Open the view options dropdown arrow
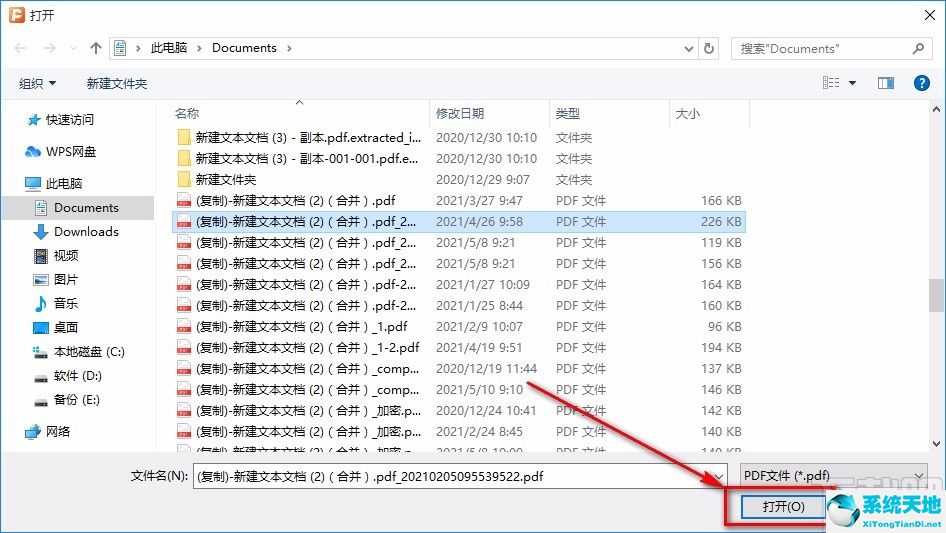Image resolution: width=946 pixels, height=533 pixels. pos(852,83)
